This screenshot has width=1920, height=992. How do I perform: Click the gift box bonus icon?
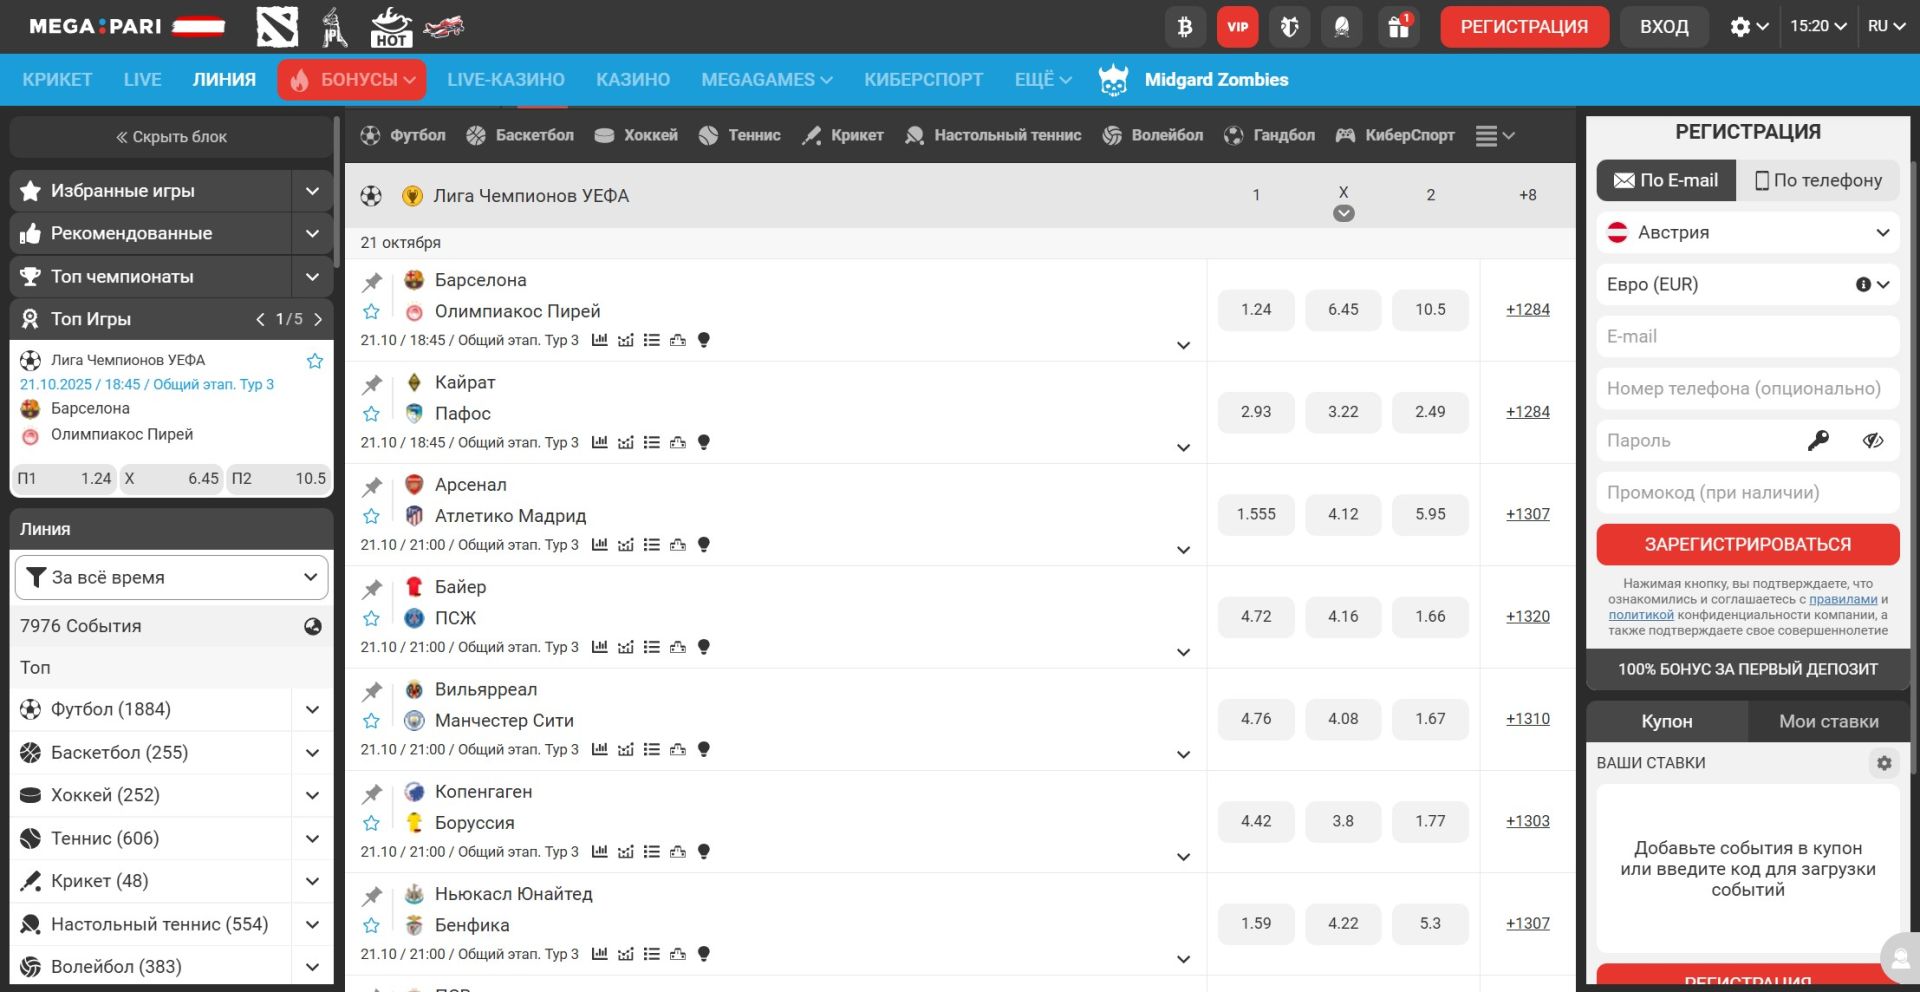(x=1398, y=27)
